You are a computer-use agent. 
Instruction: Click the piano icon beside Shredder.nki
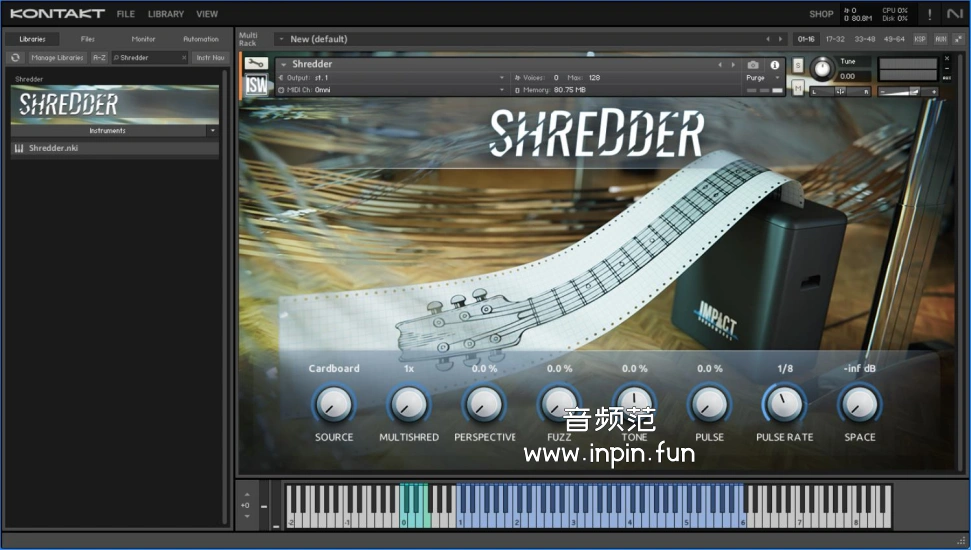pyautogui.click(x=19, y=149)
